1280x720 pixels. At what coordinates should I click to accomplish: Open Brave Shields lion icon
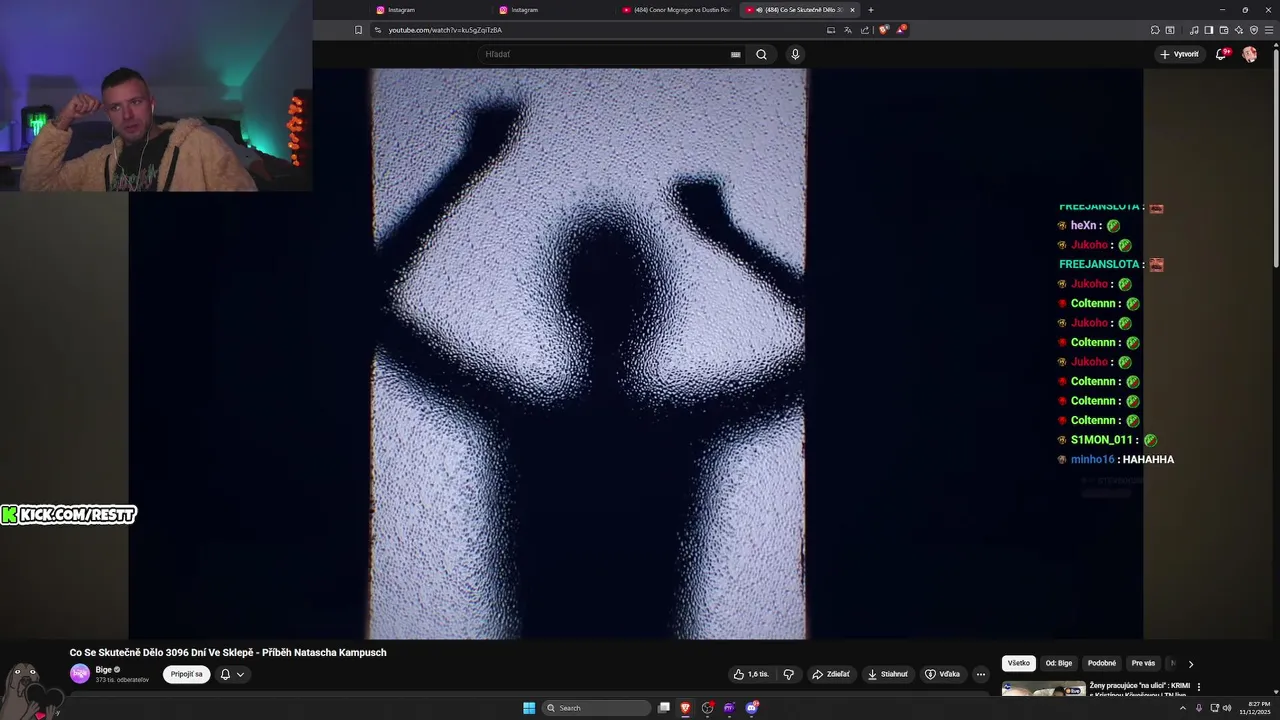[883, 30]
